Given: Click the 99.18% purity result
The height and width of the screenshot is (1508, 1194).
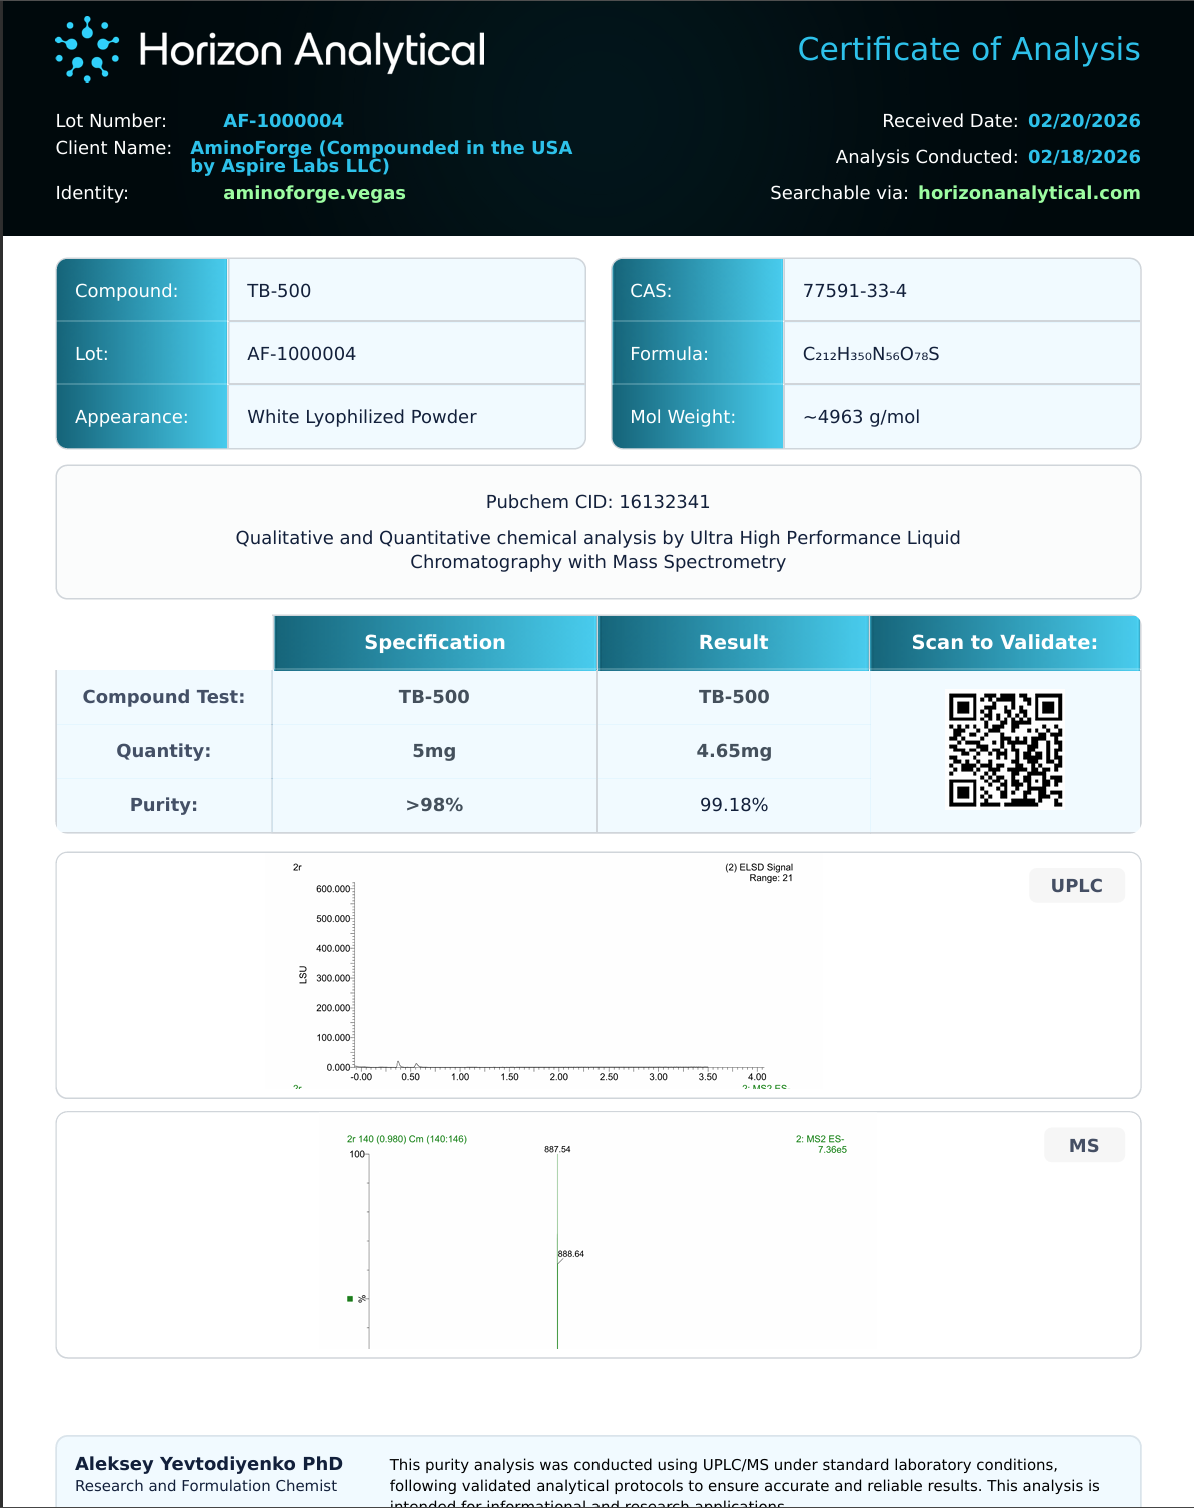Looking at the screenshot, I should coord(734,805).
